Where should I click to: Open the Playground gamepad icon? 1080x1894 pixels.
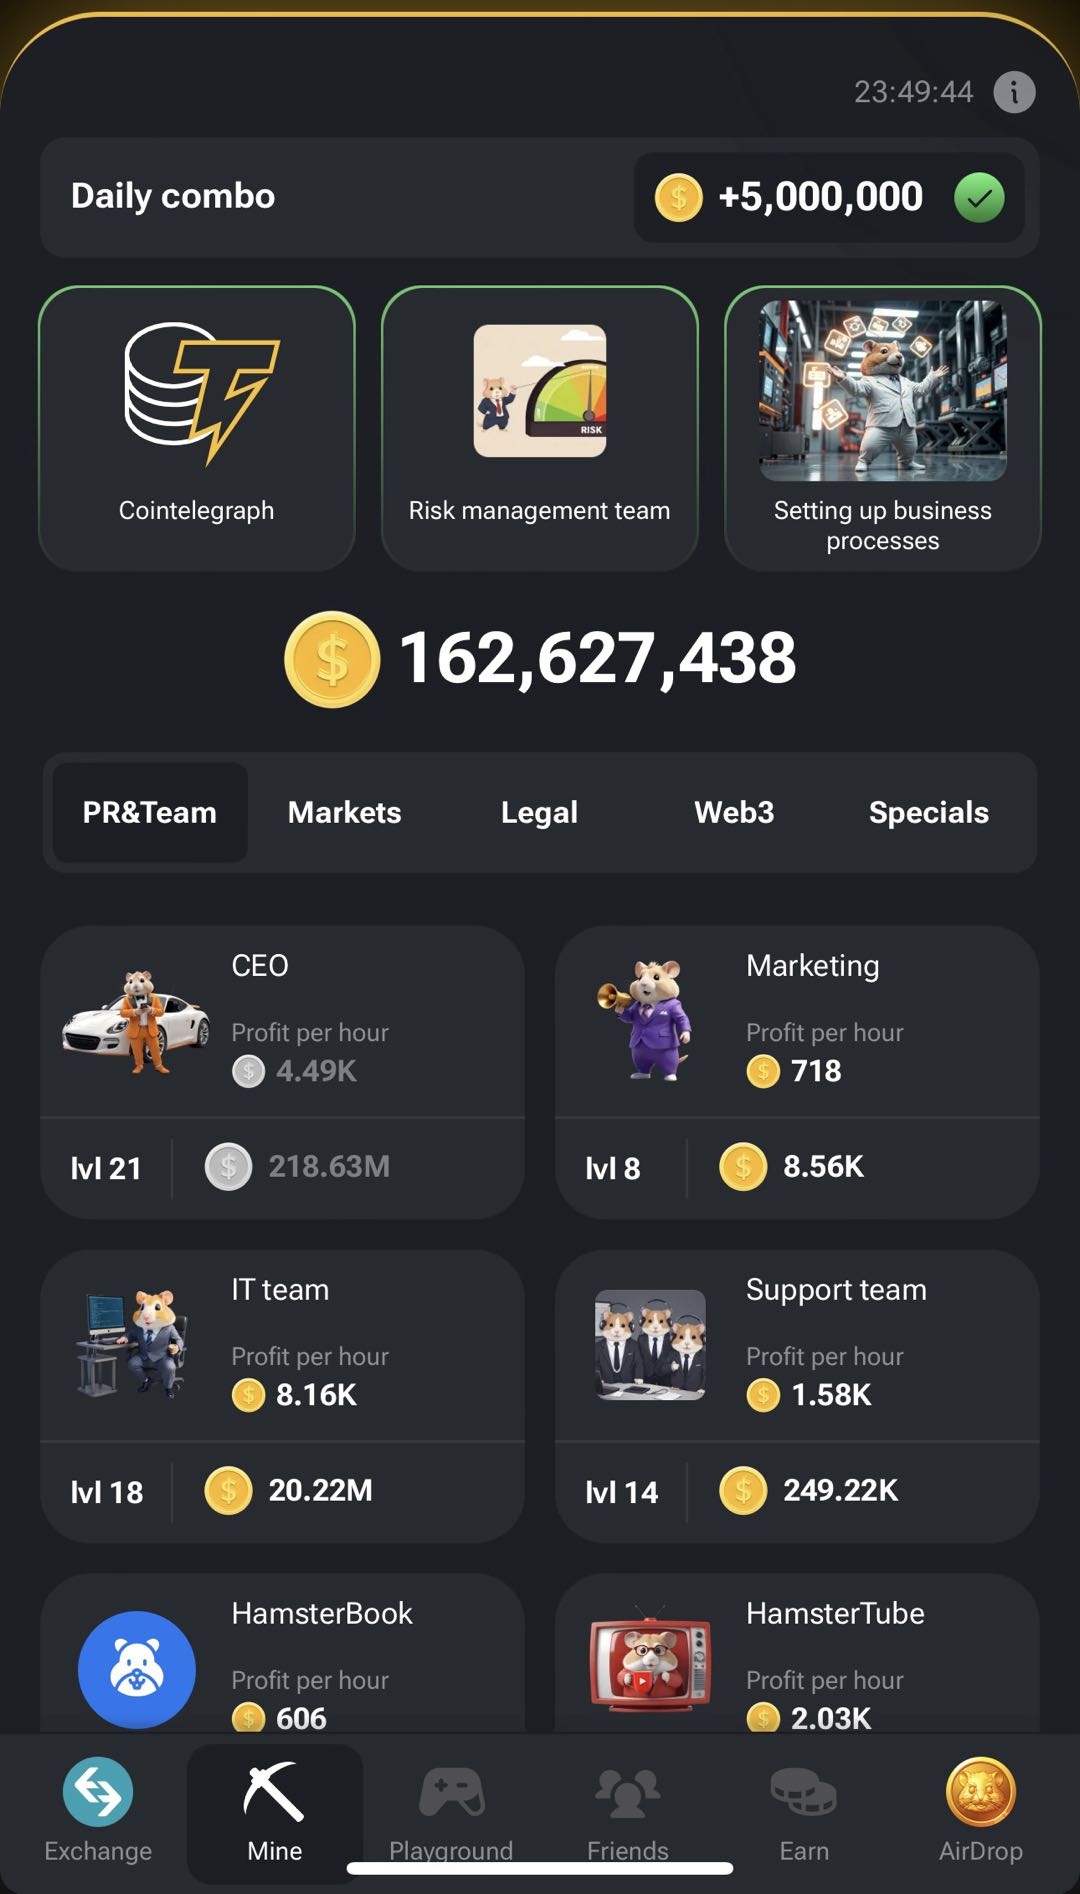point(451,1792)
